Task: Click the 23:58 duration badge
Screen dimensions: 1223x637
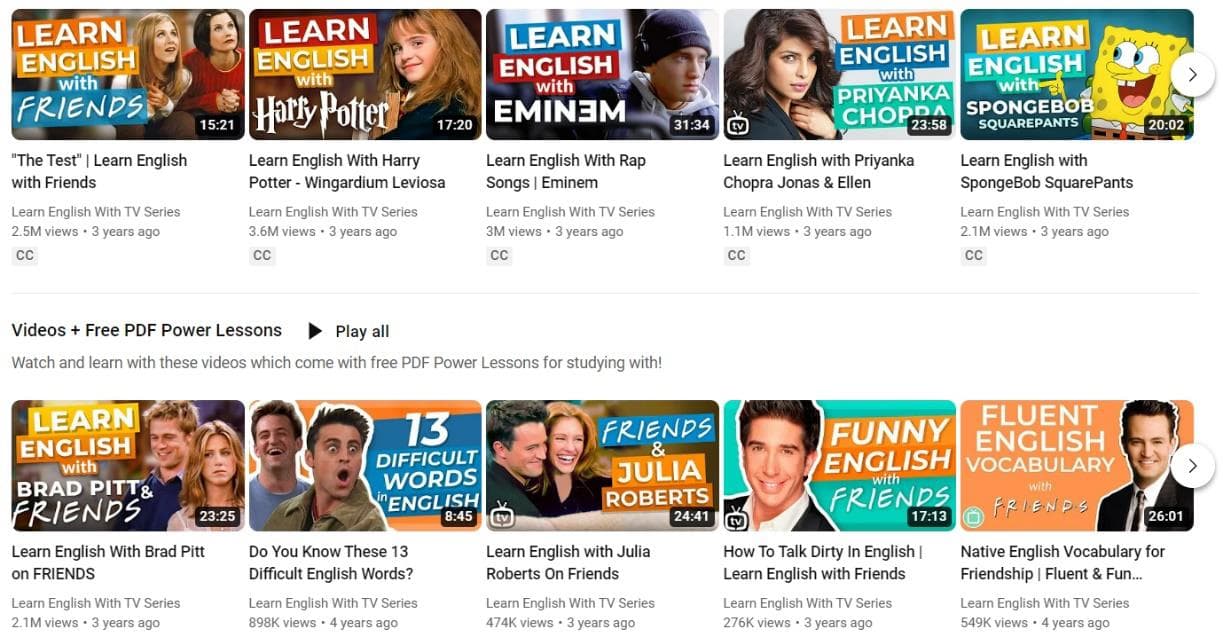Action: pyautogui.click(x=928, y=125)
